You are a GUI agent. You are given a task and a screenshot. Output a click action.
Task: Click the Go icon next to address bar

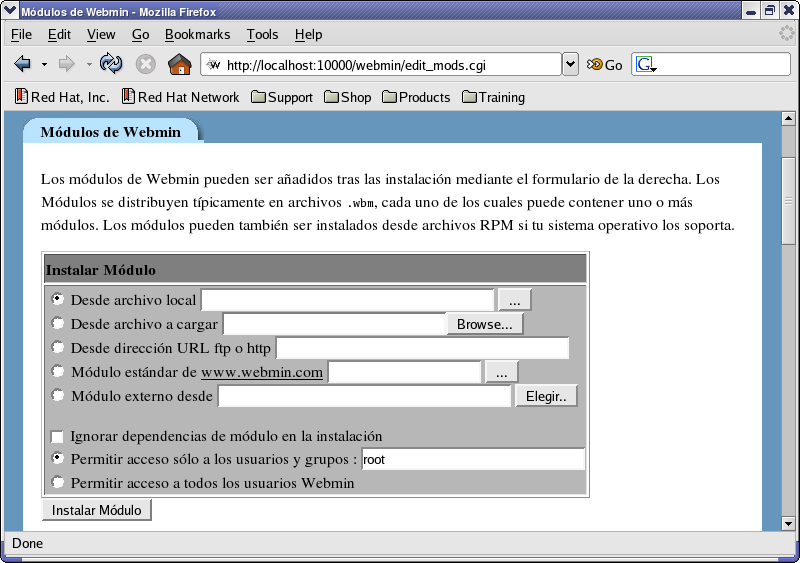(x=605, y=65)
